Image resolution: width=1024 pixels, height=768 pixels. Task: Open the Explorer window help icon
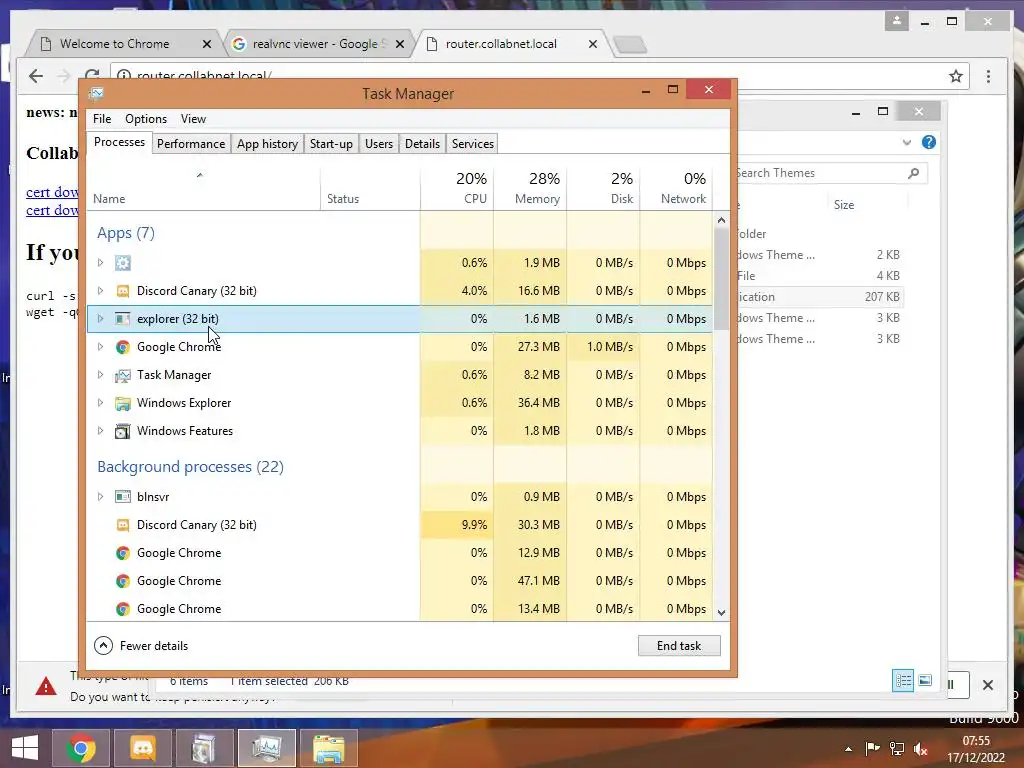click(929, 142)
